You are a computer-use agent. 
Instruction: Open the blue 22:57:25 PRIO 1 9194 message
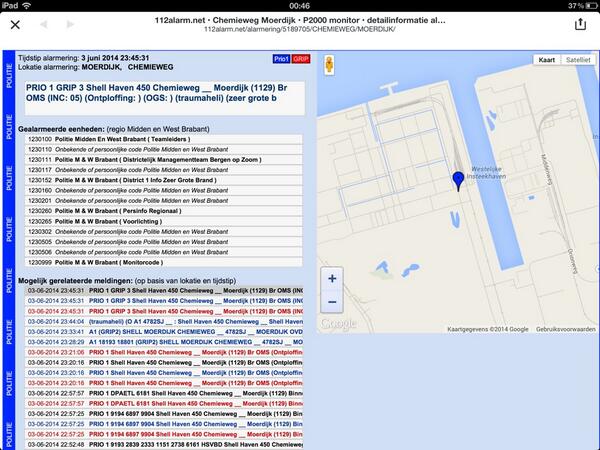pyautogui.click(x=165, y=424)
